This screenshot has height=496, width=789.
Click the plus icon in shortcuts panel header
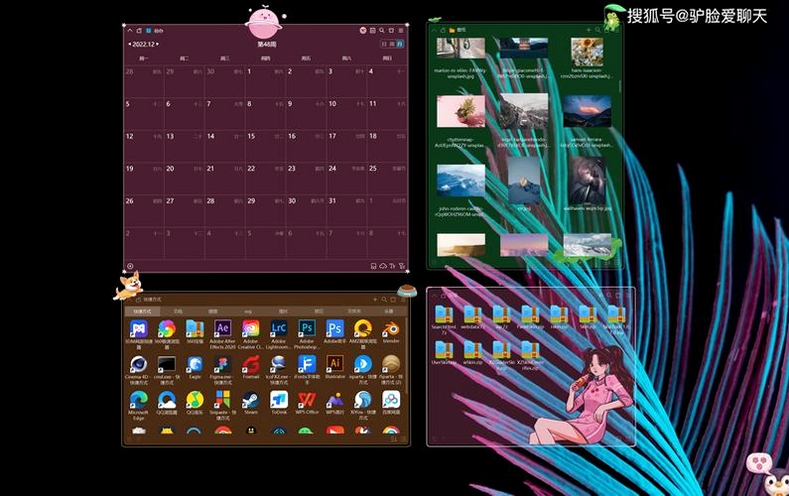(375, 299)
